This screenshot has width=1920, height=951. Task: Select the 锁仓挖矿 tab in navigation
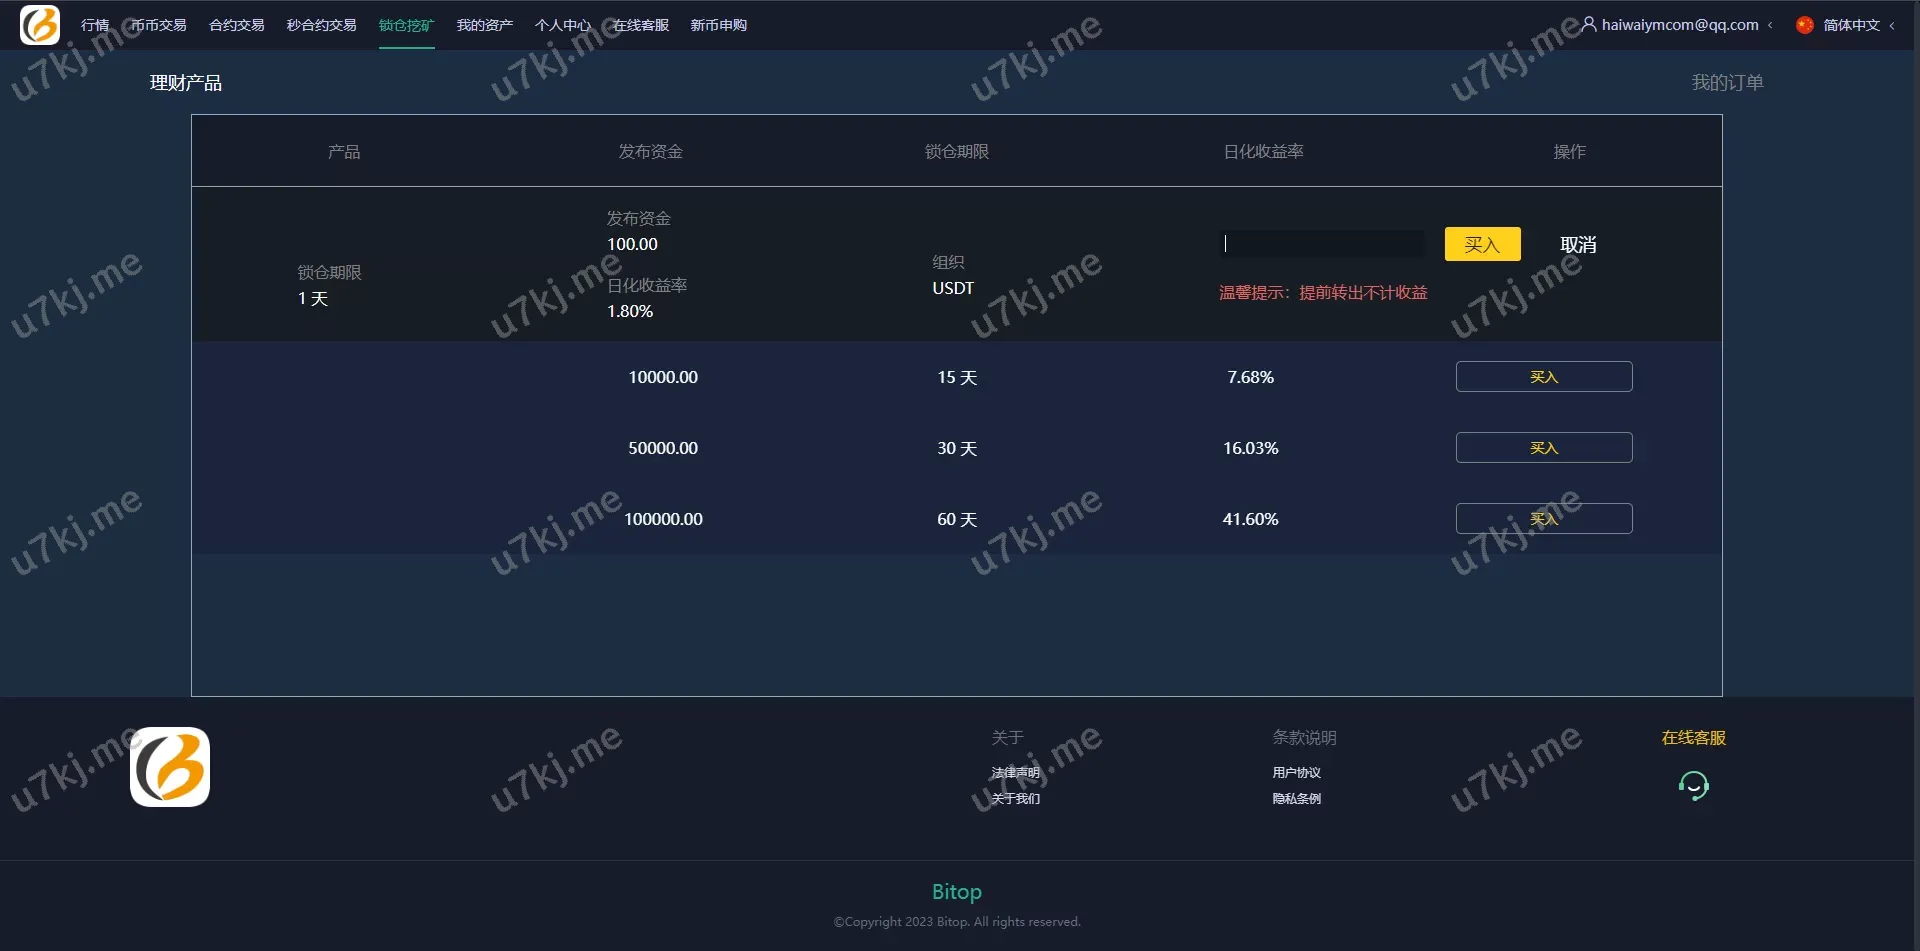point(406,25)
